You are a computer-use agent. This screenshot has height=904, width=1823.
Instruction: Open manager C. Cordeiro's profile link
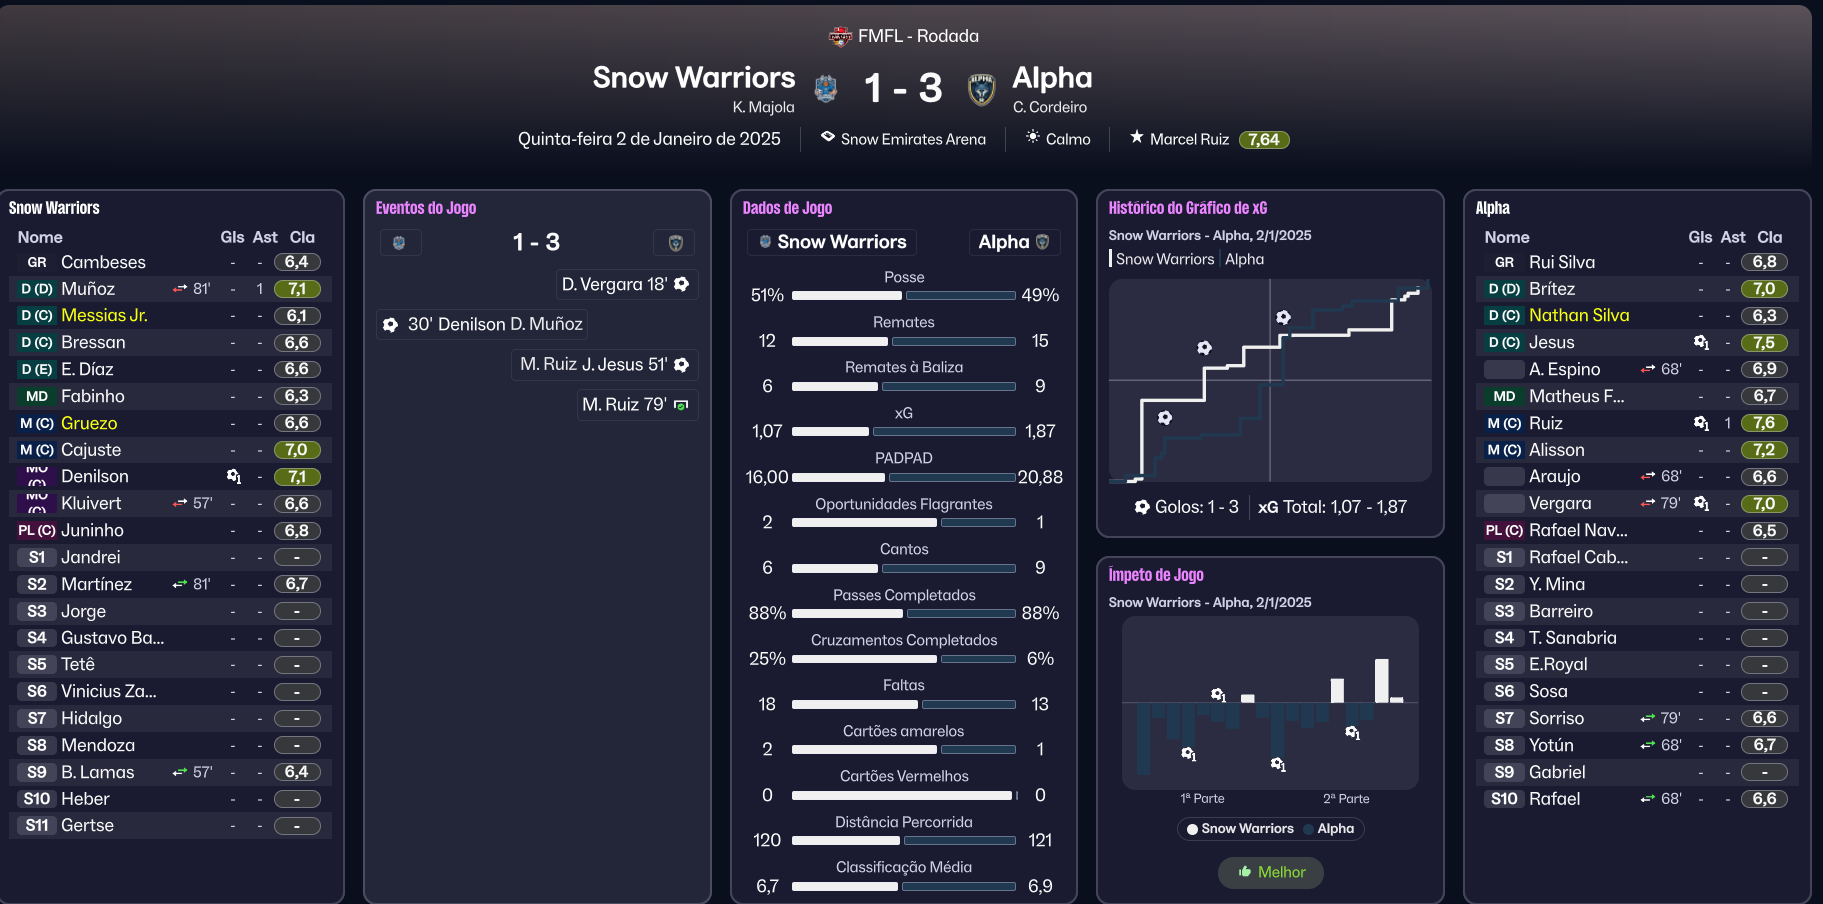point(1050,107)
